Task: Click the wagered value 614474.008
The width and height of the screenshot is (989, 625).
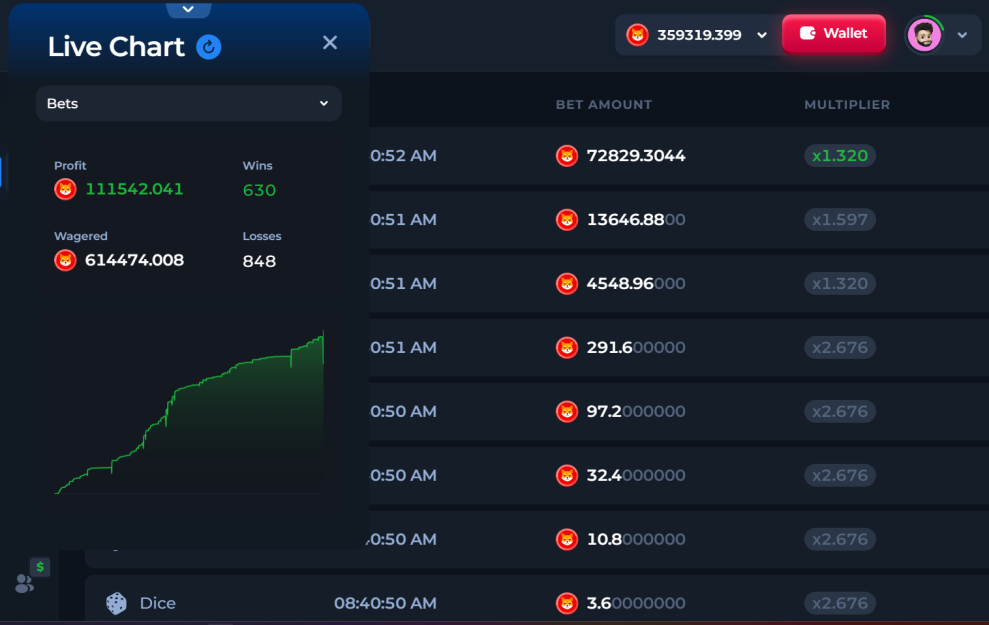Action: [134, 260]
